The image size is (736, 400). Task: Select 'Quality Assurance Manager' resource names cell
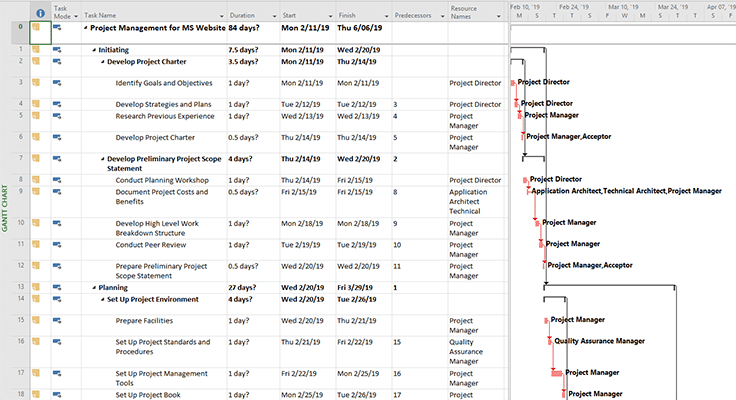point(478,352)
